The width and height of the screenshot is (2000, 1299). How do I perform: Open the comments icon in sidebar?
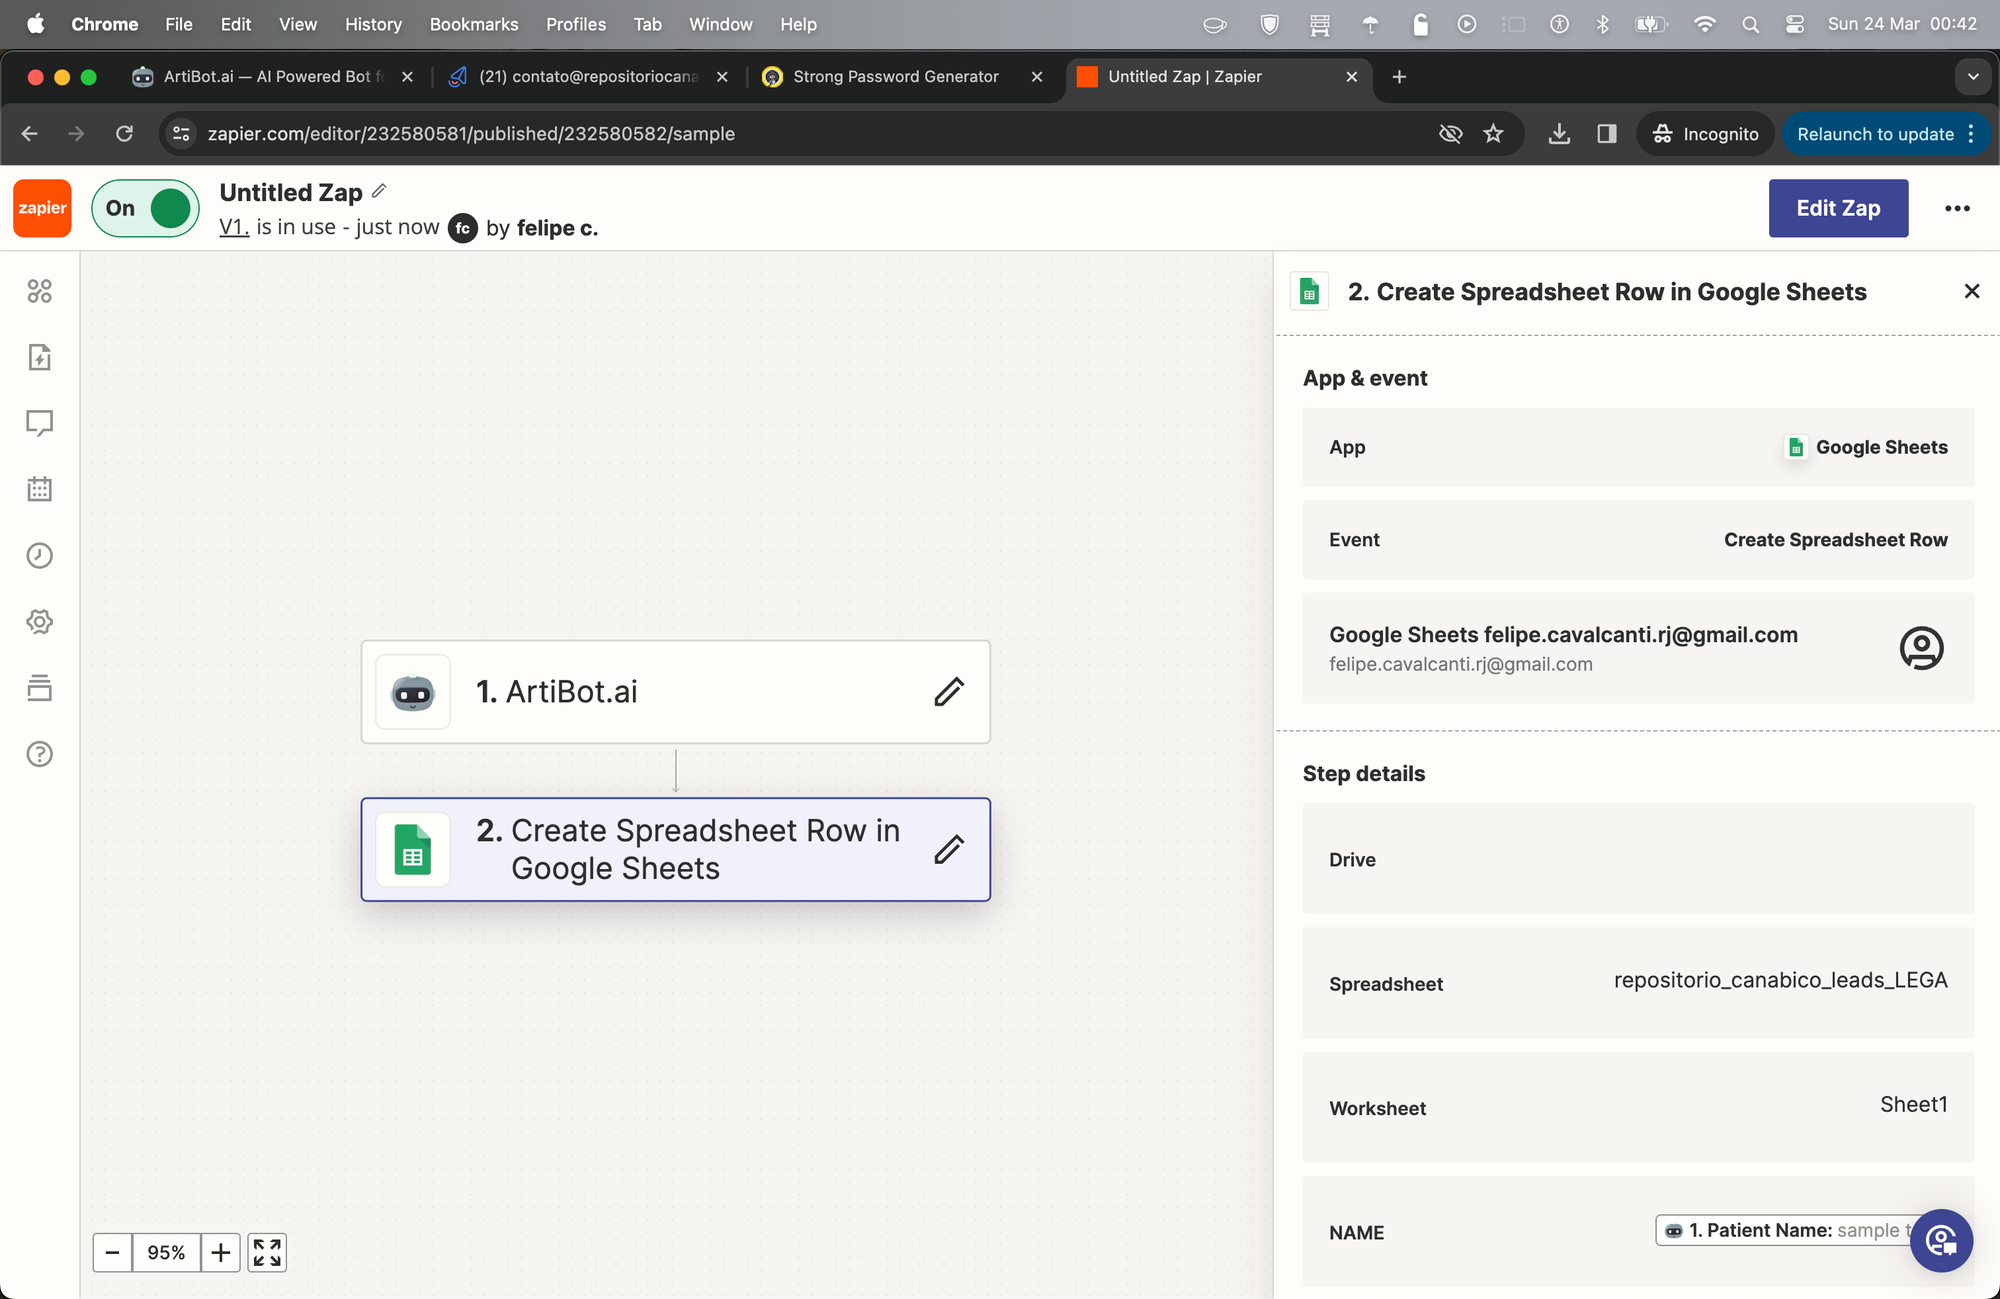(x=39, y=423)
